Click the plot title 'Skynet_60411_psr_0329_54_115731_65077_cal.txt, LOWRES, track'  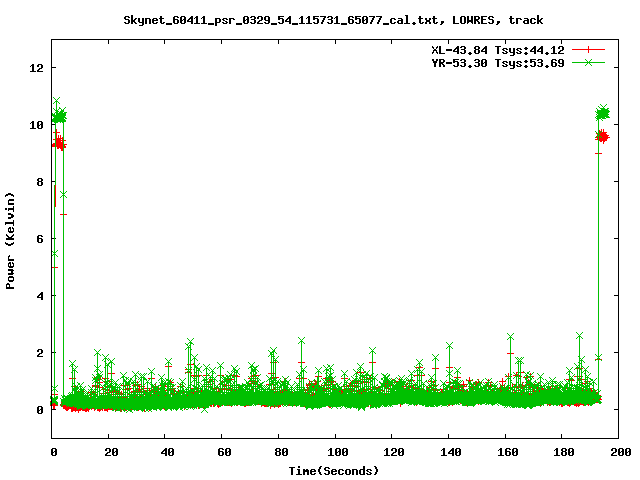333,20
